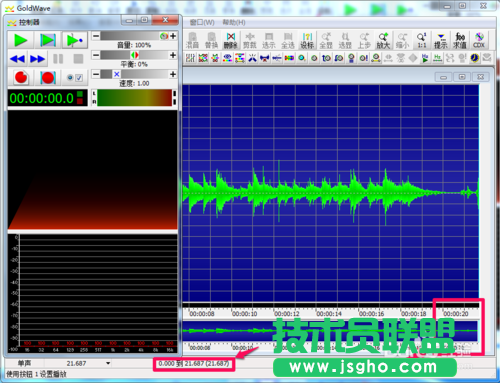Click the balance slider red-green handle
The height and width of the screenshot is (383, 500).
(135, 55)
